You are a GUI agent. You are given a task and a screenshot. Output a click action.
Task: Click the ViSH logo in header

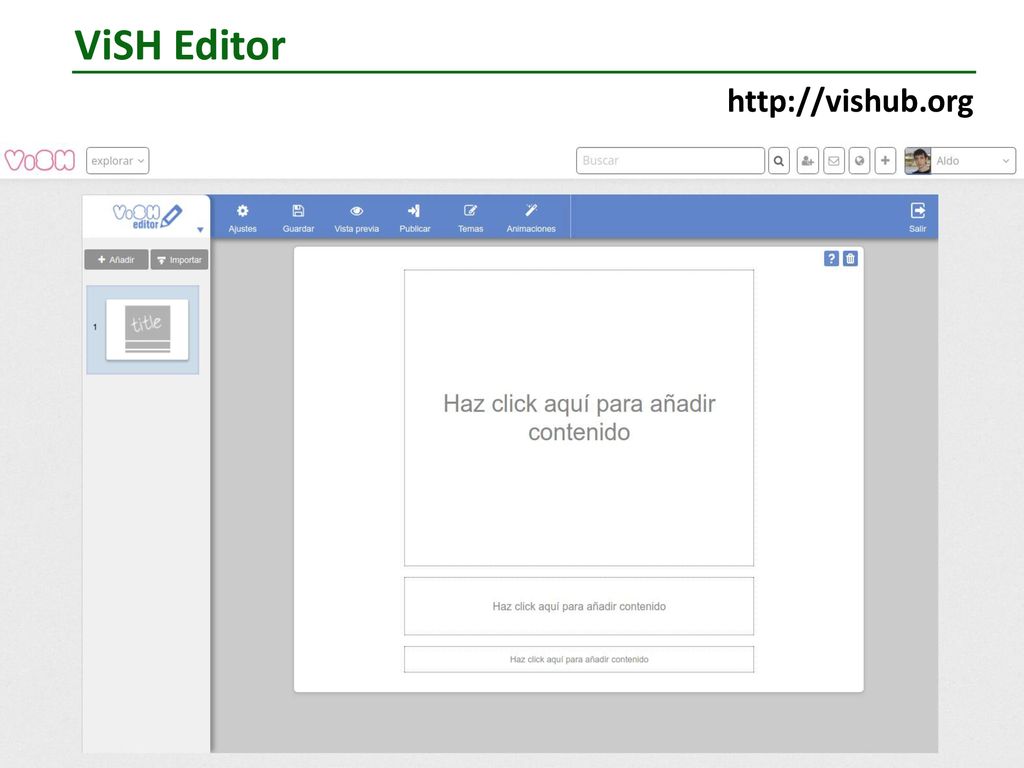[x=40, y=161]
